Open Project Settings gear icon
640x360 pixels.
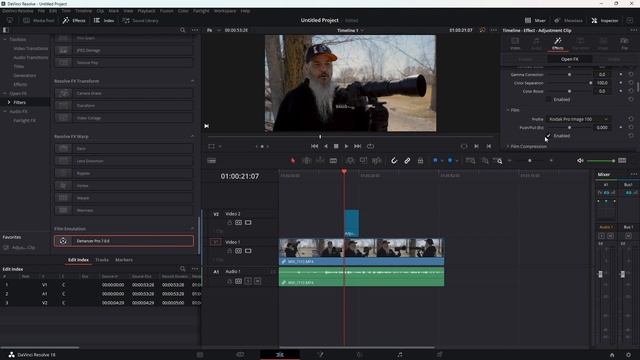(629, 355)
